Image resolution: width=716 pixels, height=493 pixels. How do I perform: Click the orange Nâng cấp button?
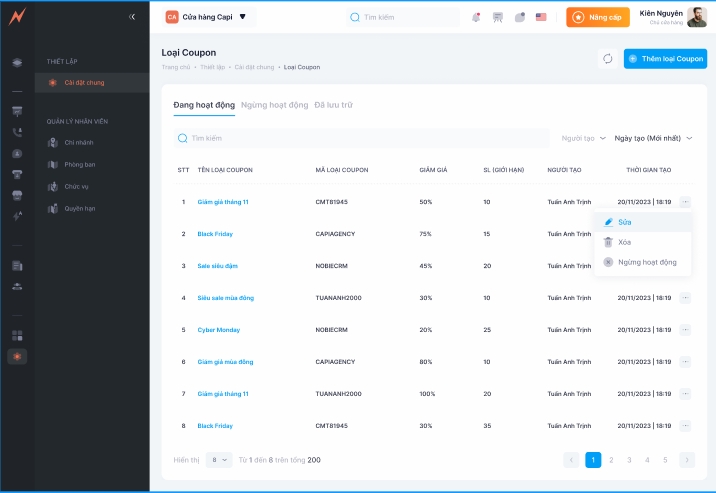point(598,17)
